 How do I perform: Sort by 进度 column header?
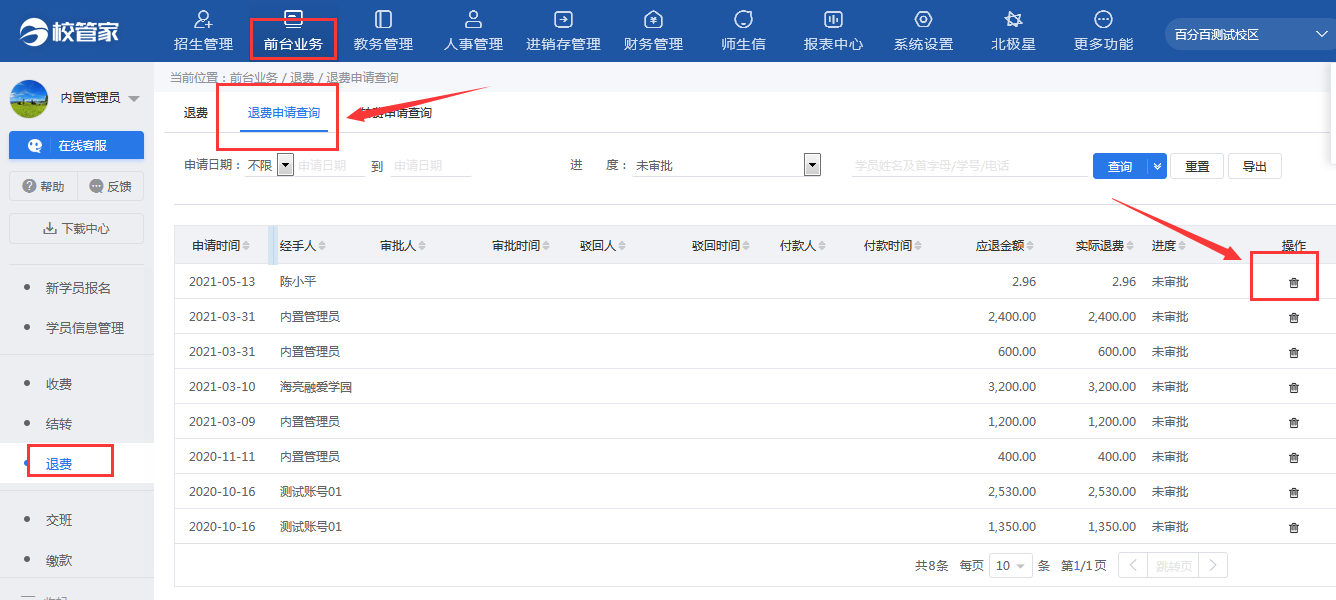(x=1169, y=245)
